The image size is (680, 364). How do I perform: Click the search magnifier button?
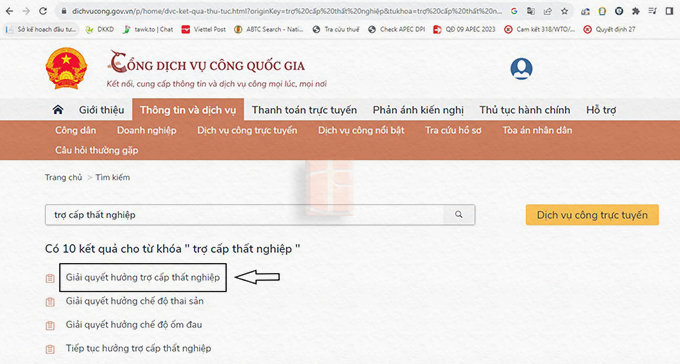[458, 215]
